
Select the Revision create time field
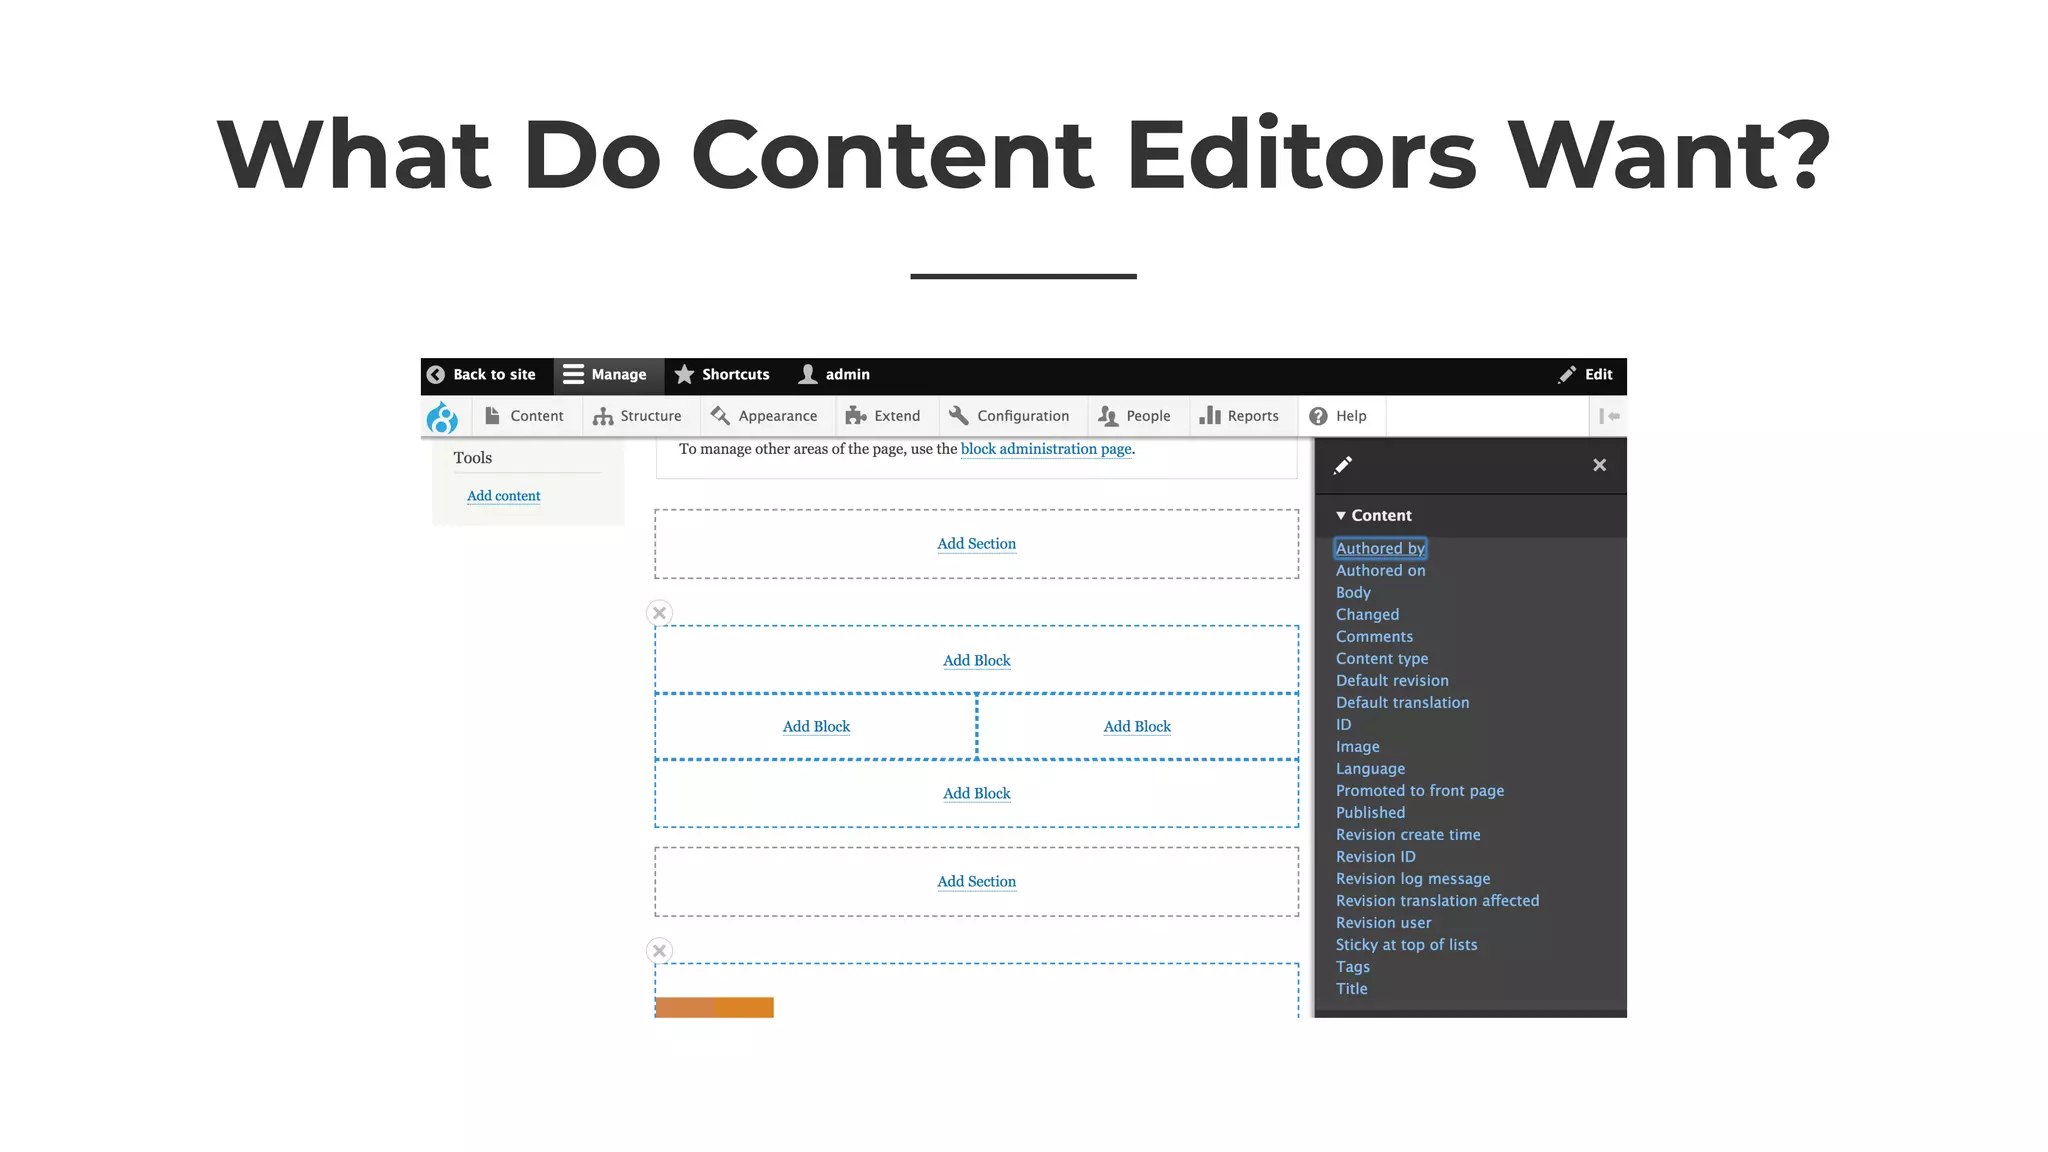[x=1408, y=835]
